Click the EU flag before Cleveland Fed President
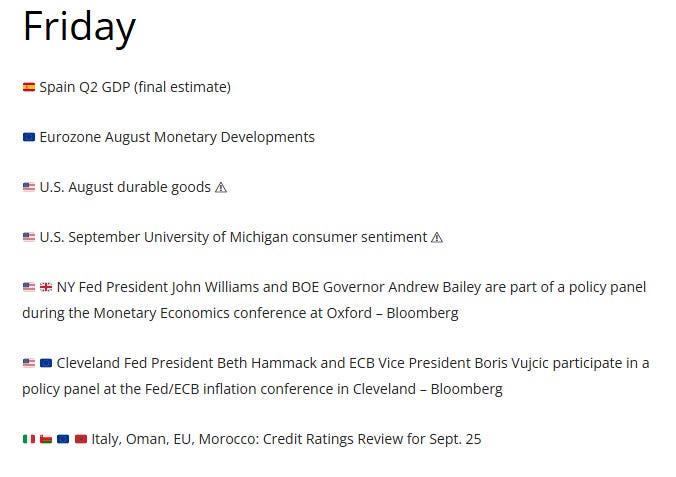Viewport: 676px width, 477px height. coord(46,363)
